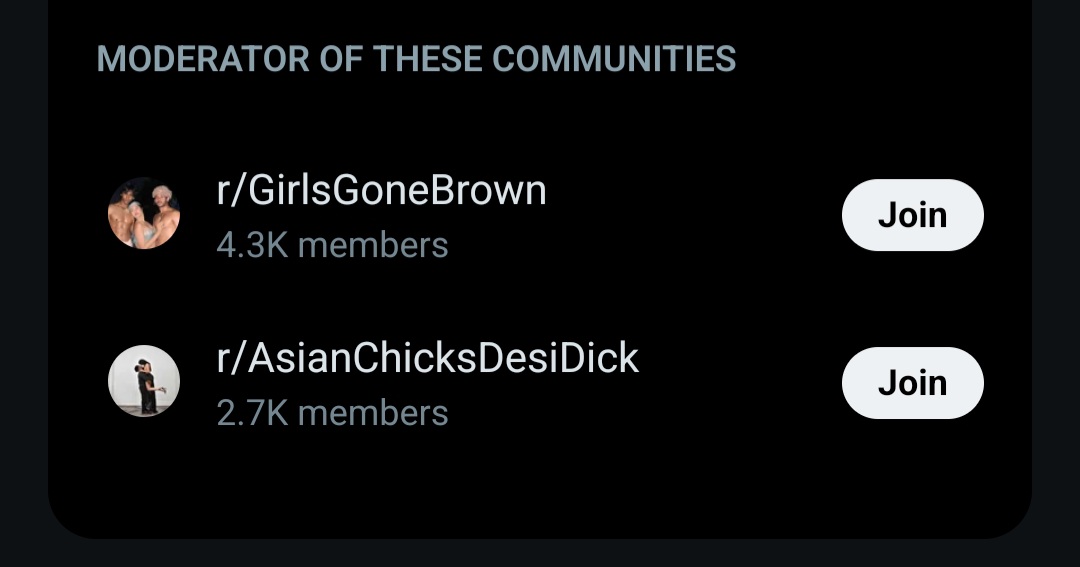This screenshot has height=567, width=1080.
Task: Select the r/GirlsGoneBrown row in the list
Action: tap(540, 215)
